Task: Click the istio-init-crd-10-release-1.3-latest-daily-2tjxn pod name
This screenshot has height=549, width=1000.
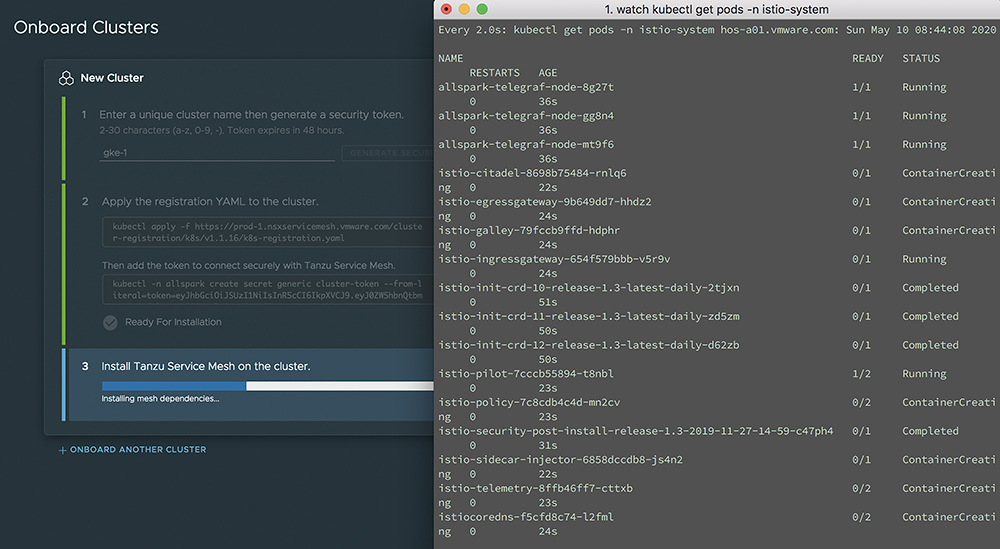Action: pos(589,288)
